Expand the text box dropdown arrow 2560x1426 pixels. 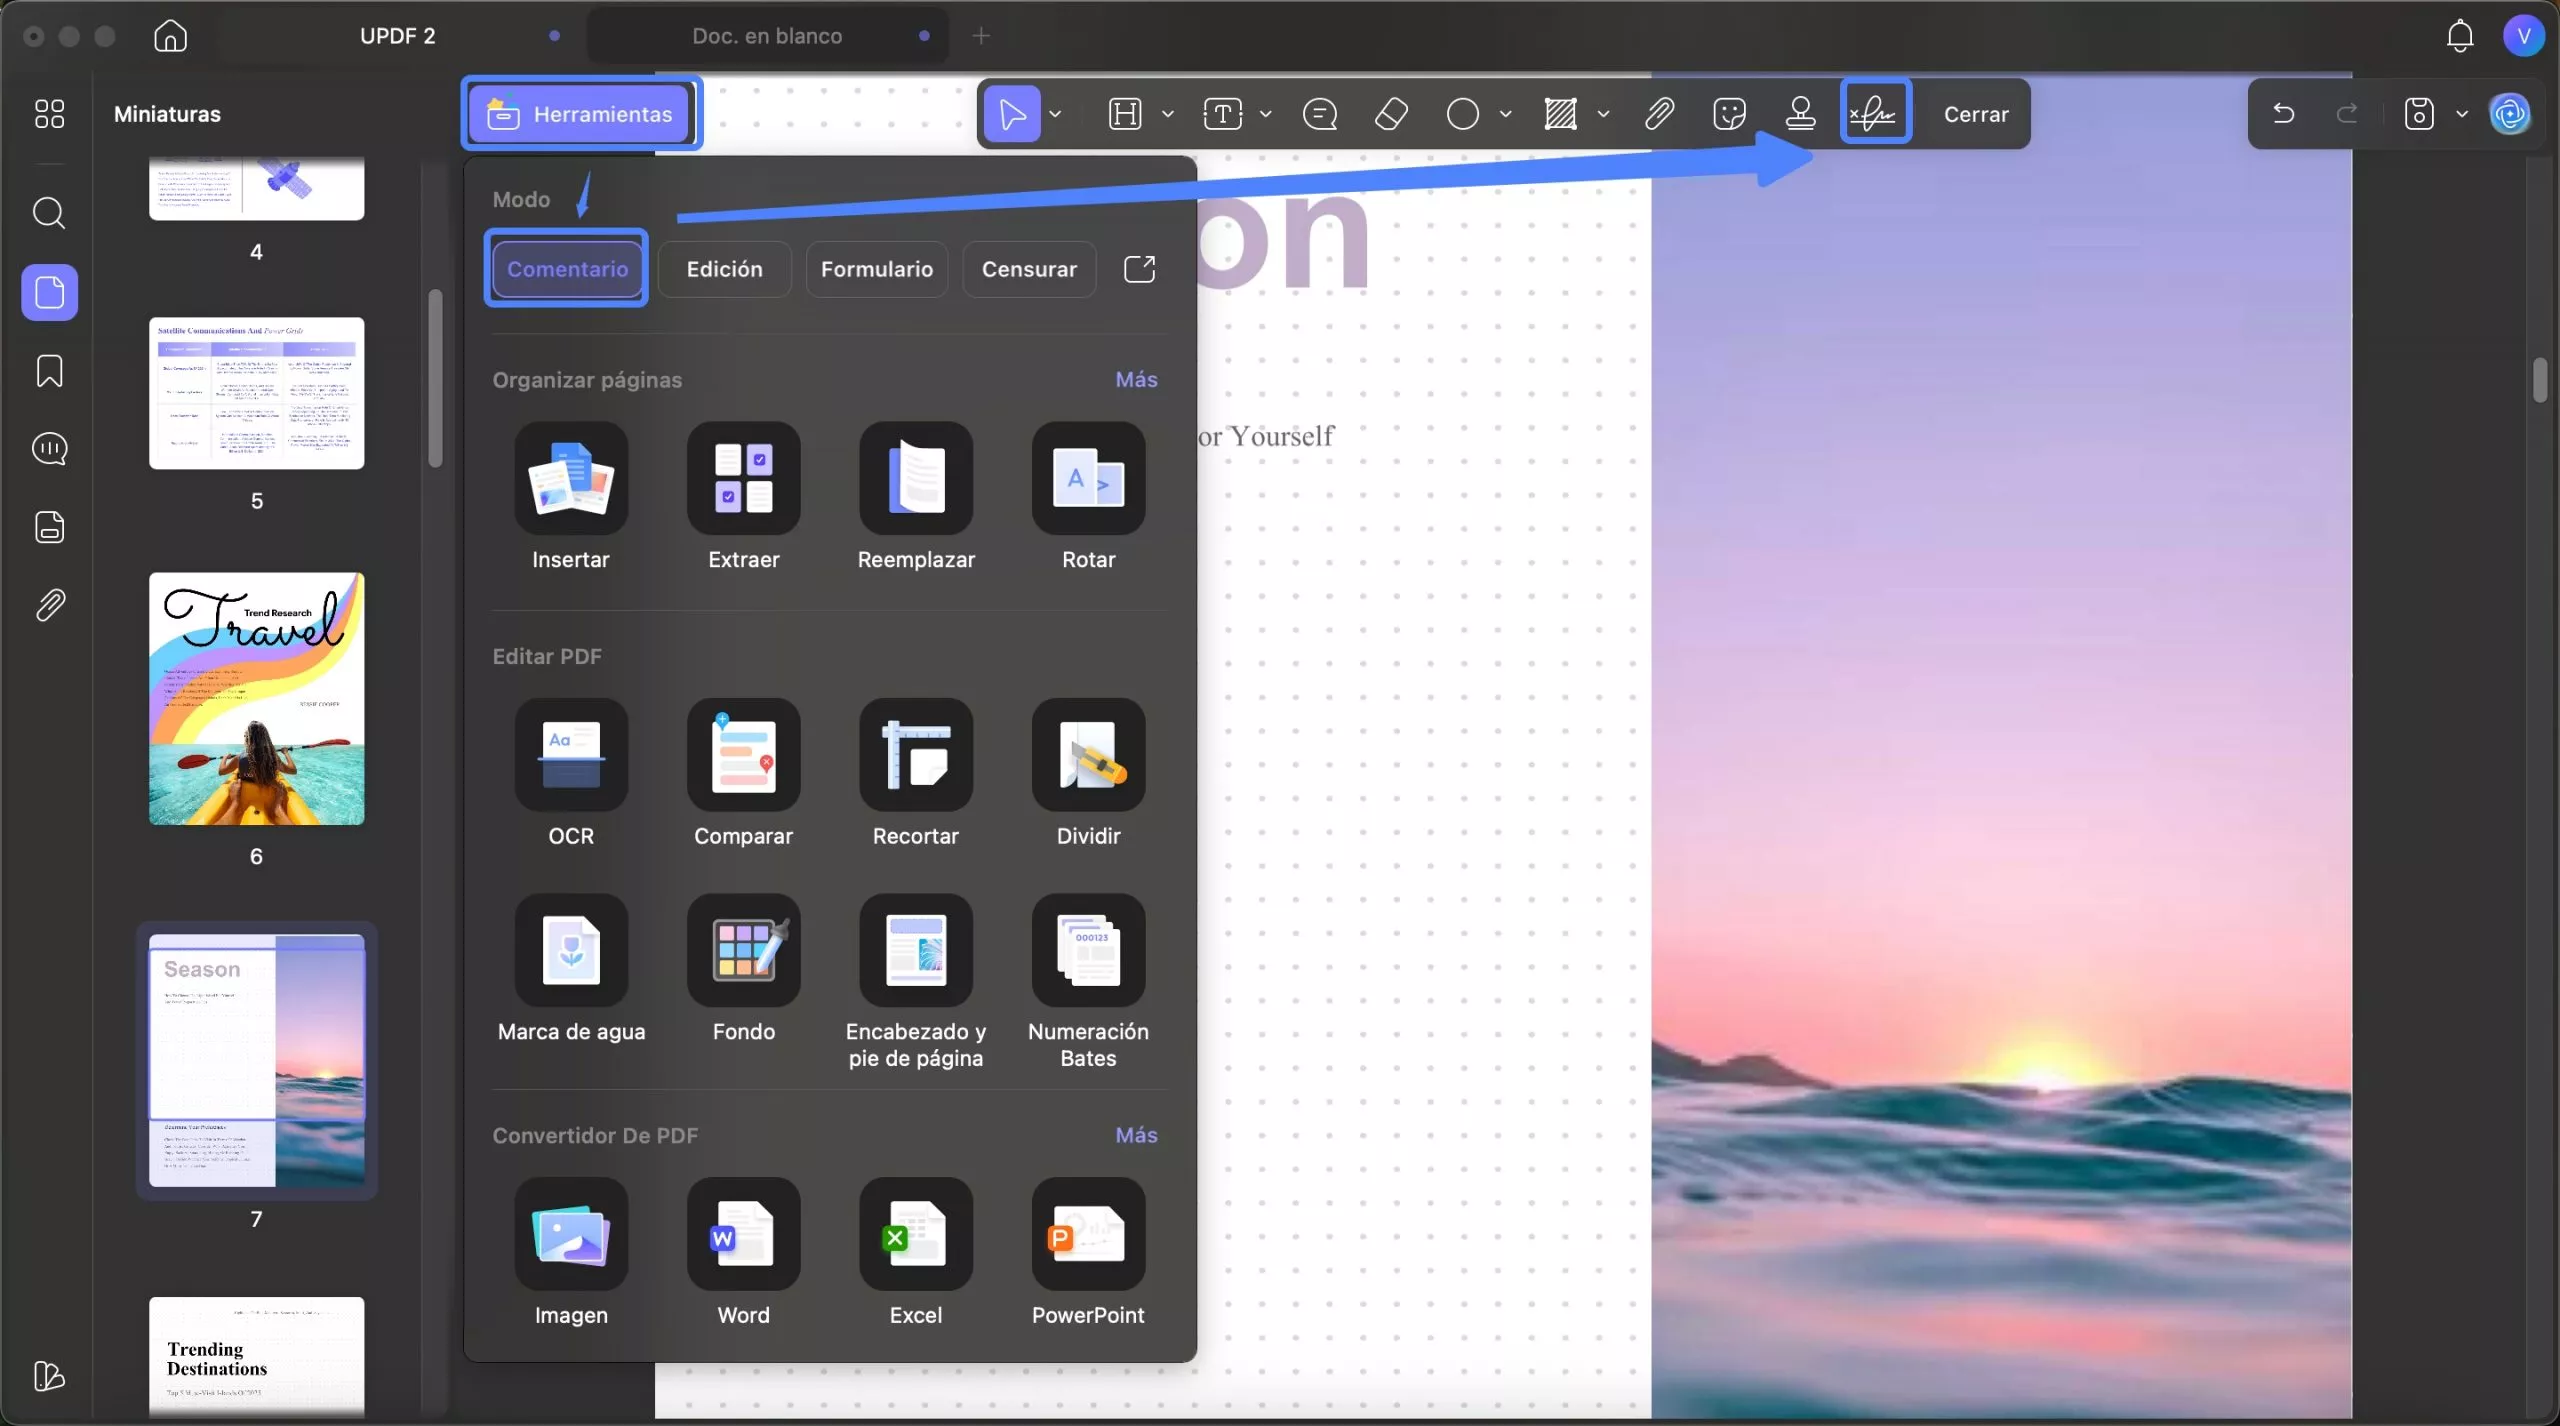pyautogui.click(x=1265, y=114)
